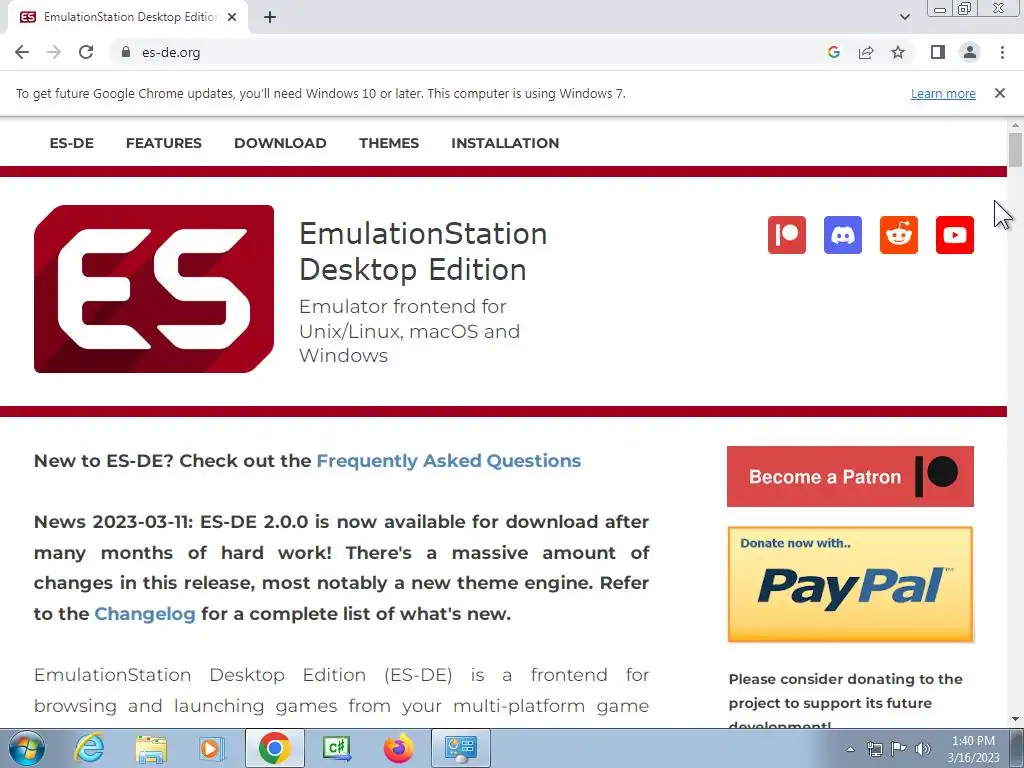Open the ES-DE menu item
This screenshot has width=1024, height=768.
click(72, 143)
